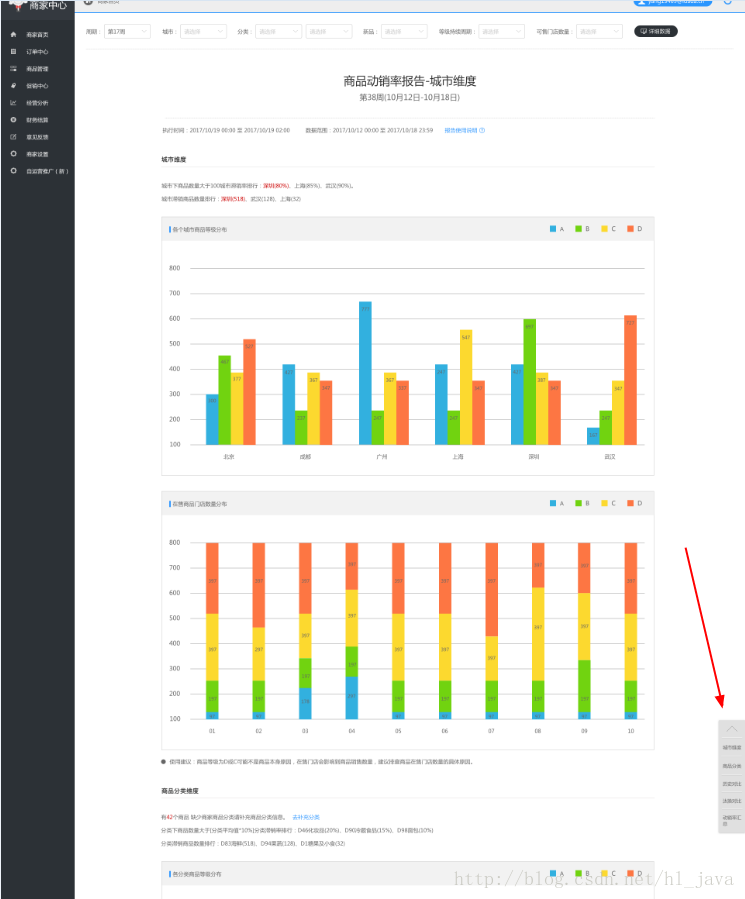Image resolution: width=745 pixels, height=899 pixels.
Task: Click the 去补充分类 link
Action: click(306, 817)
